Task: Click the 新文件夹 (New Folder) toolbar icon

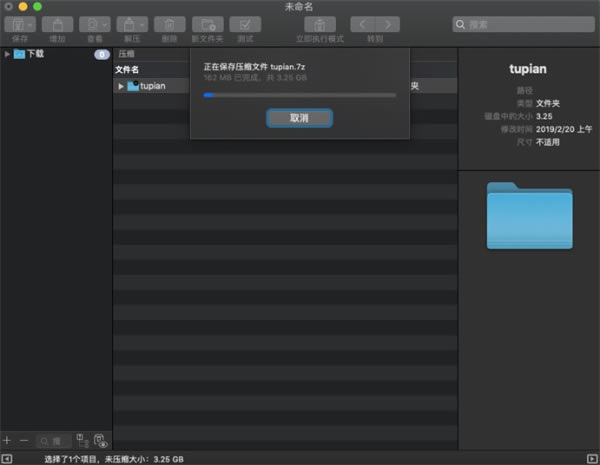Action: tap(207, 25)
